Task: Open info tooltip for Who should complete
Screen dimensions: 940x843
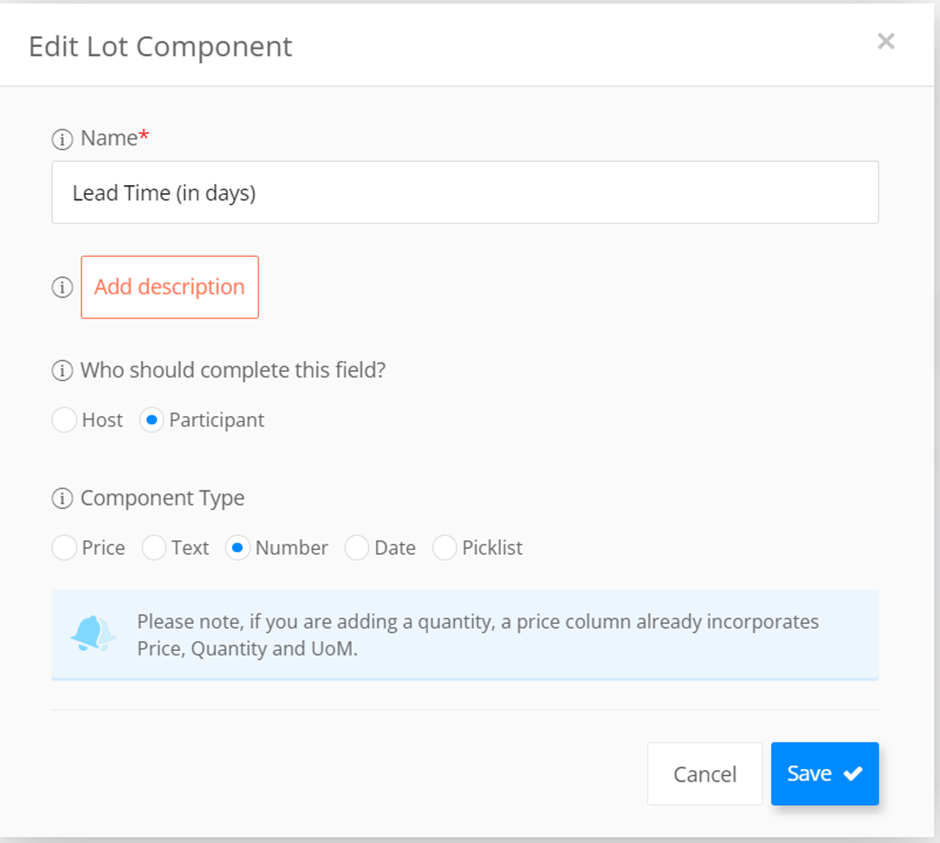Action: (x=62, y=371)
